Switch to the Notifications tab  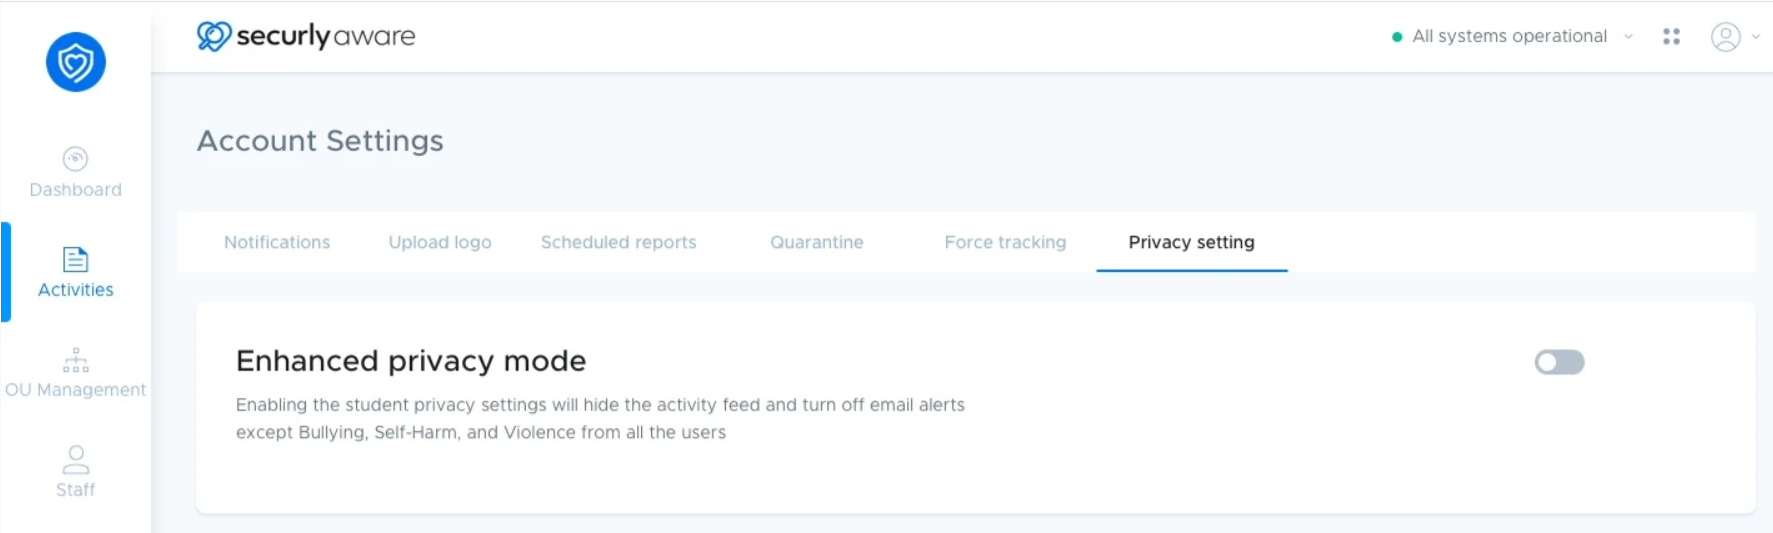tap(277, 242)
